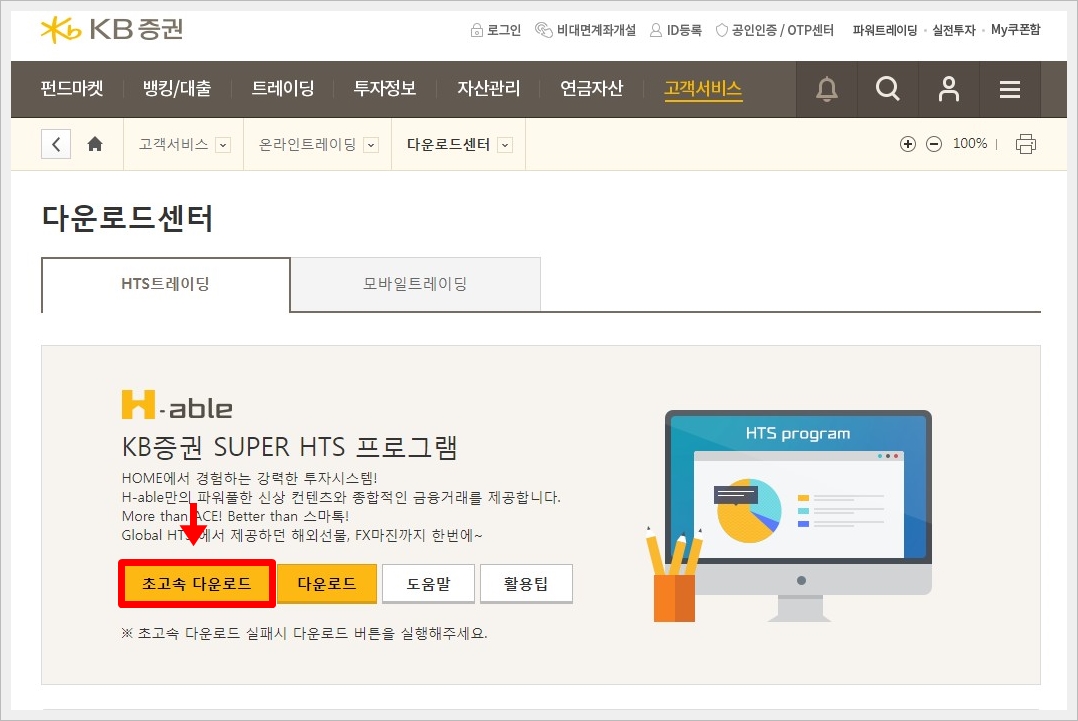Click the KB증권 SUPER HTS 프로그램 title
Screen dimensions: 1078x721
click(x=289, y=447)
